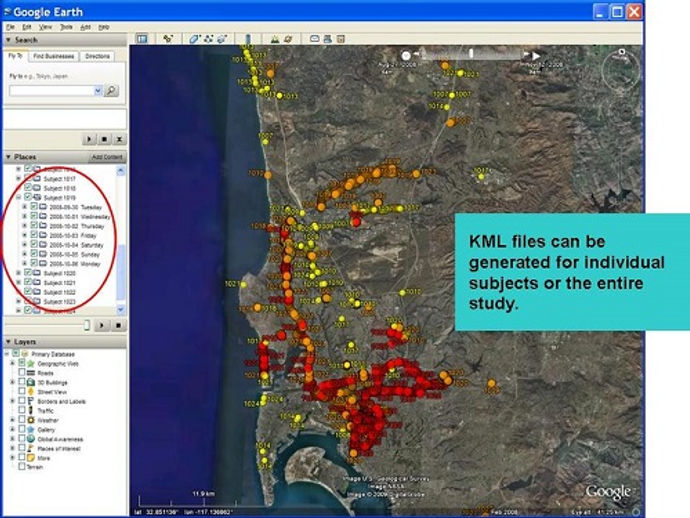Select the 2008-10-04 Saturday folder
The height and width of the screenshot is (518, 690).
(x=76, y=245)
